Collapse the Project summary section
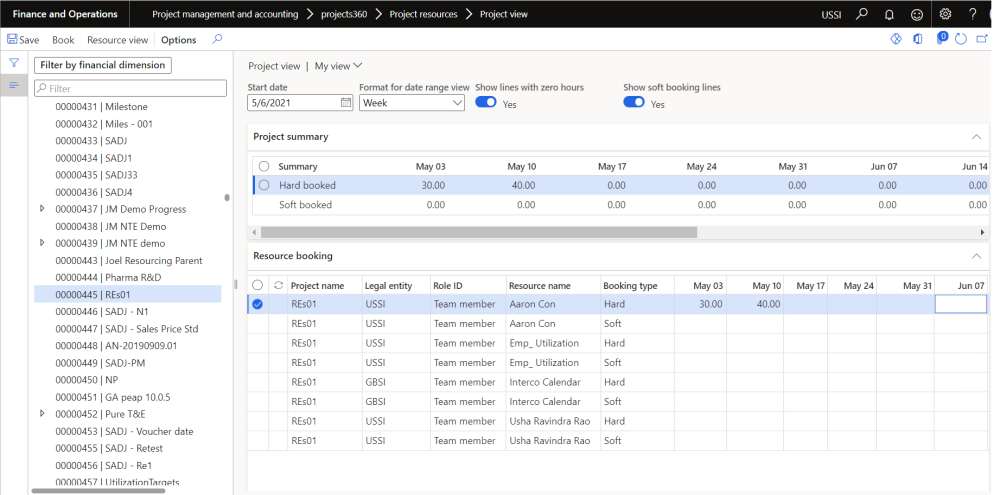1000x495 pixels. pos(976,136)
